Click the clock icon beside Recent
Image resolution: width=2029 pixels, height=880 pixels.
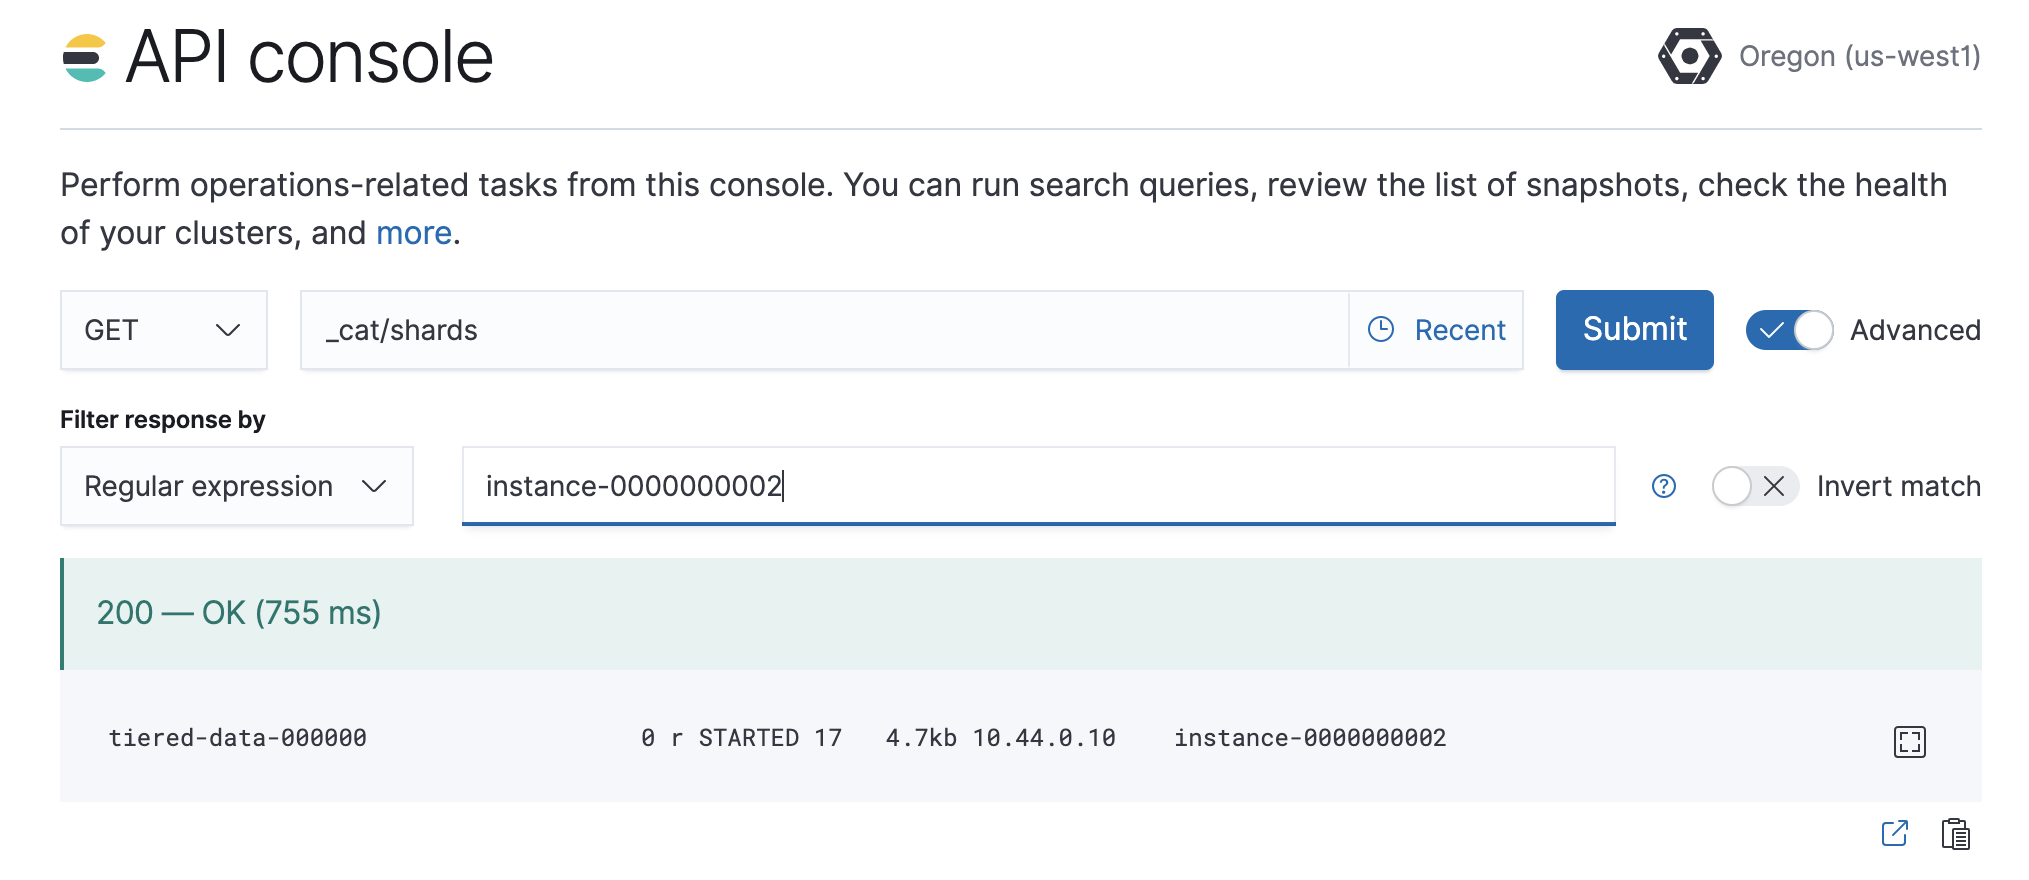(1380, 330)
